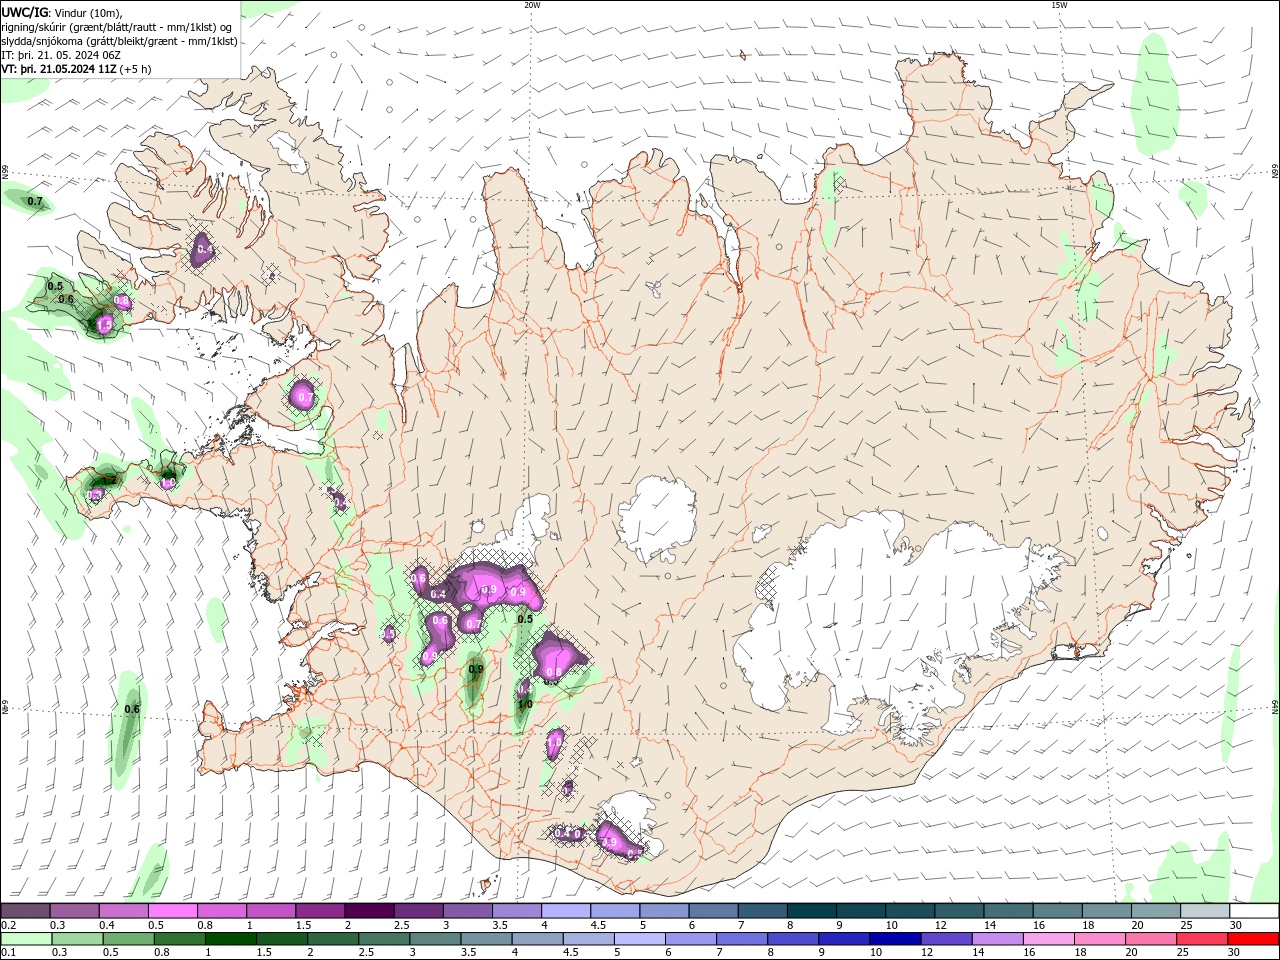Select the dark mauve 0.2–0.3 swatch, upper legend
The image size is (1280, 960).
coord(25,911)
